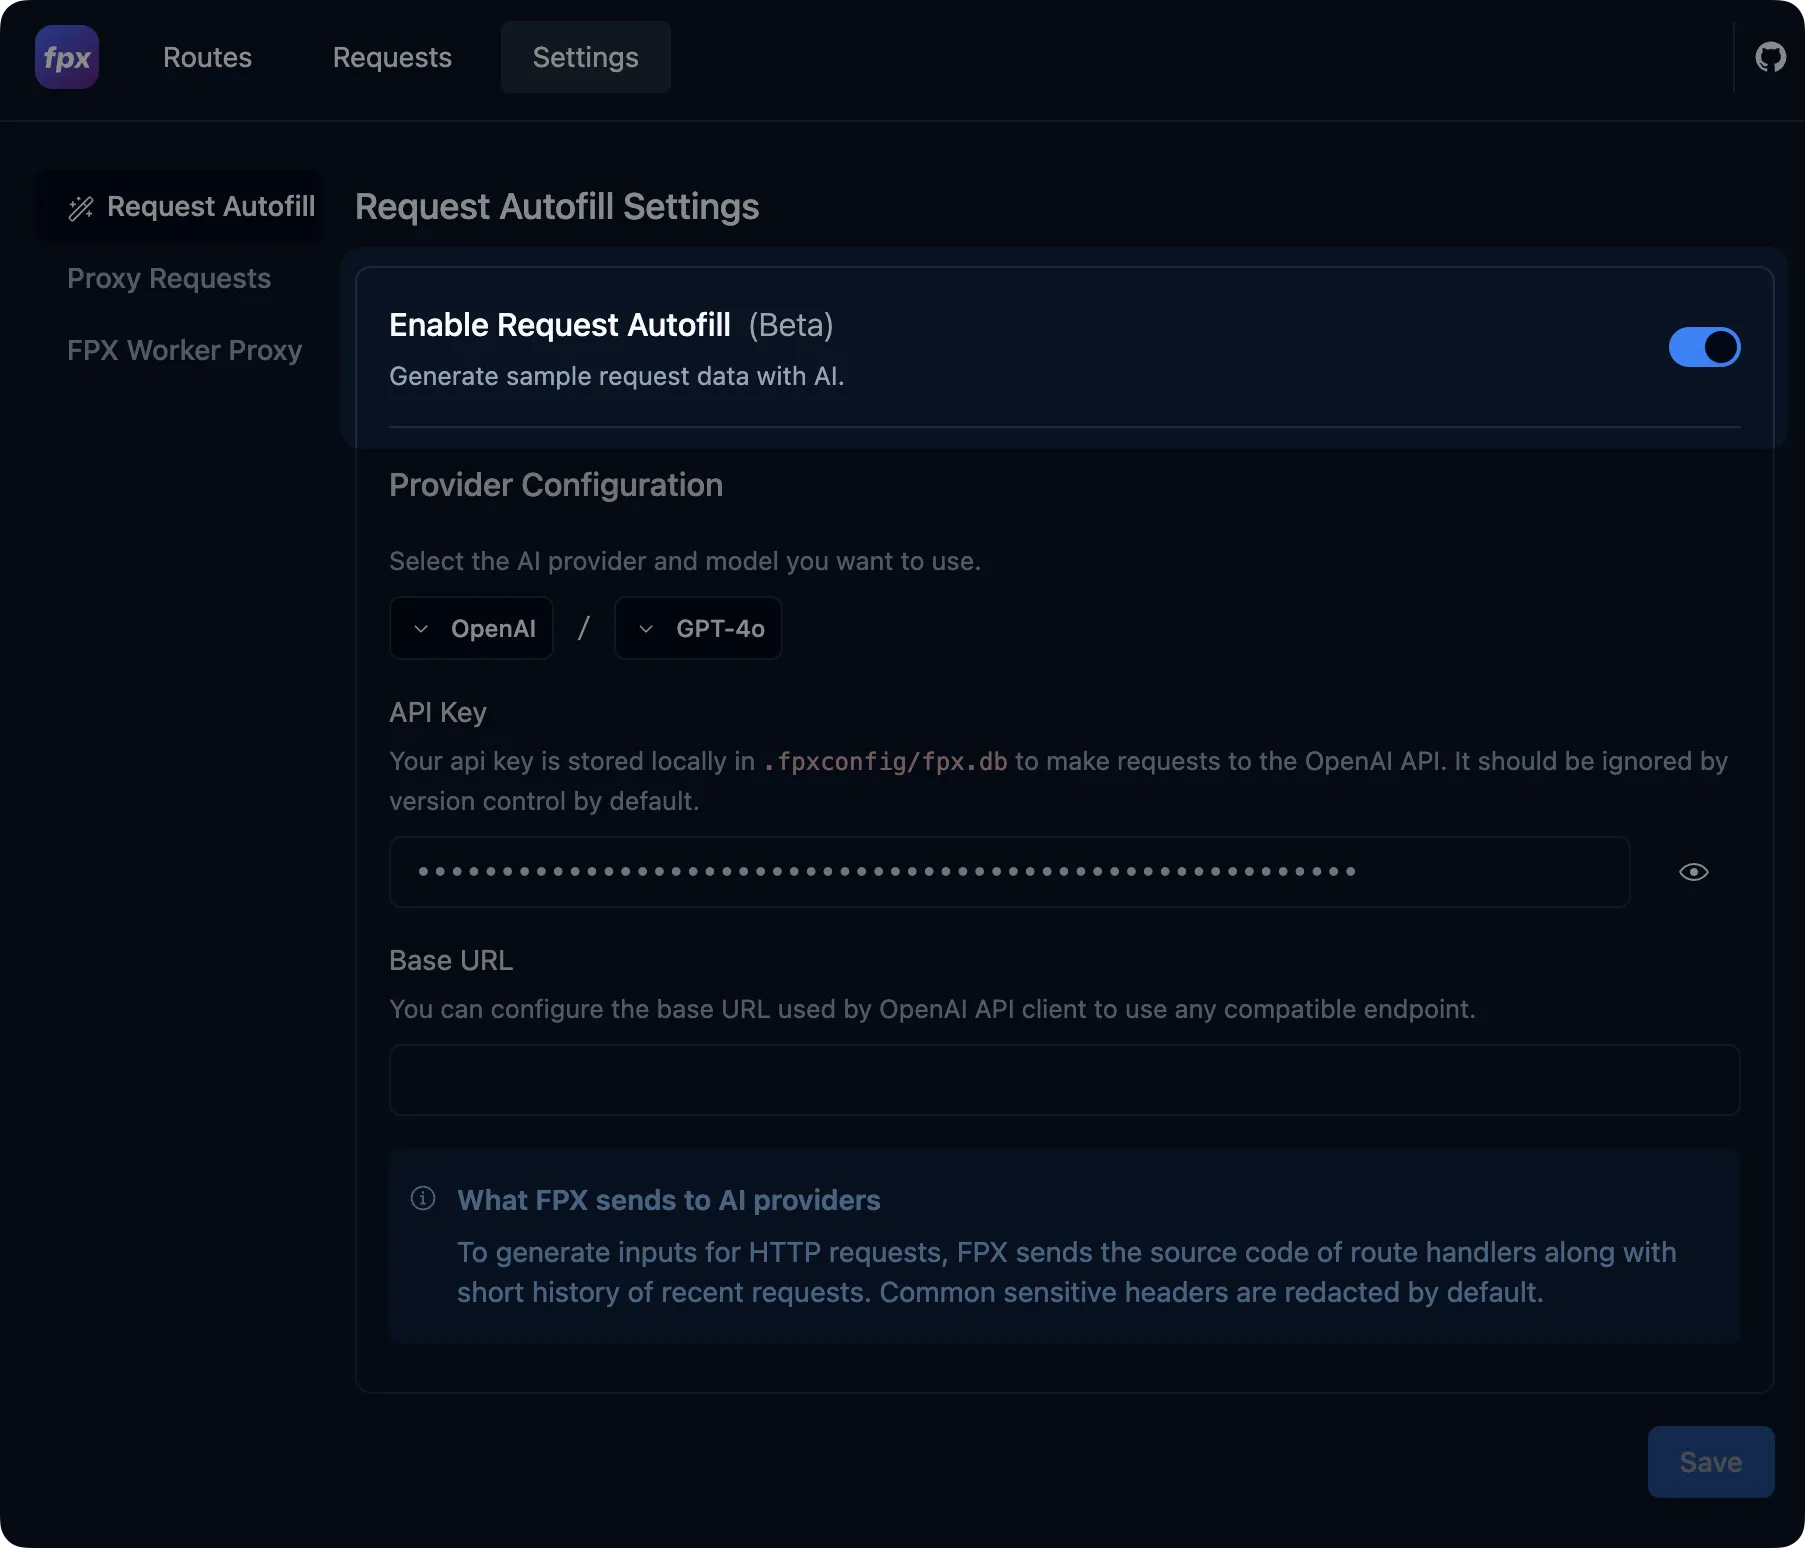Open Proxy Requests settings section
1805x1548 pixels.
(x=169, y=278)
